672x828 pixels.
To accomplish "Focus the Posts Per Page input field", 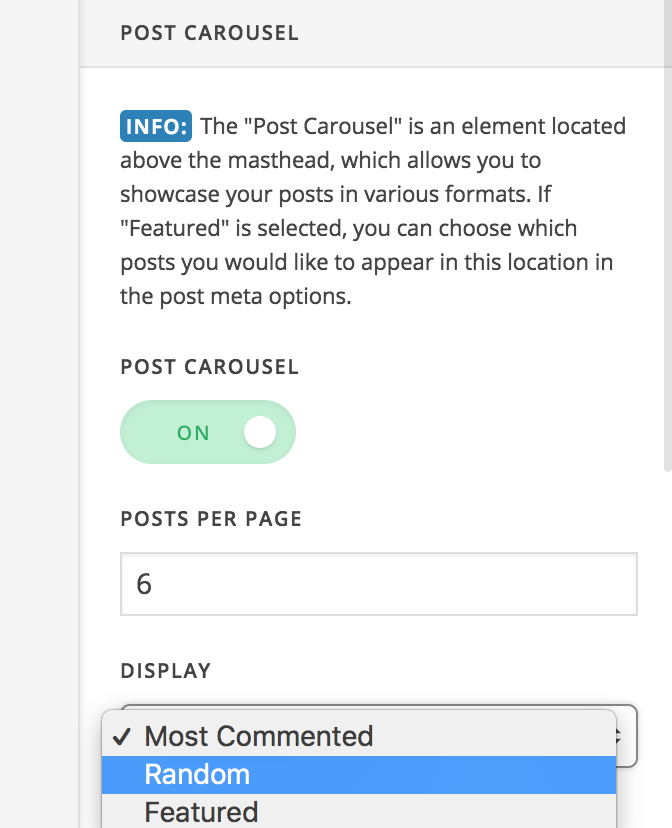I will 379,584.
